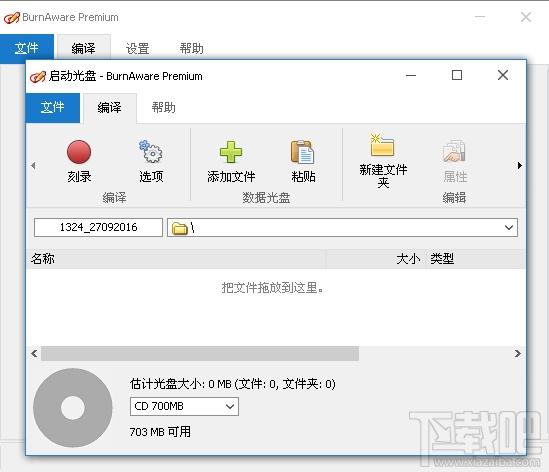The height and width of the screenshot is (472, 549).
Task: Open the 选项 options gear icon
Action: pos(151,152)
